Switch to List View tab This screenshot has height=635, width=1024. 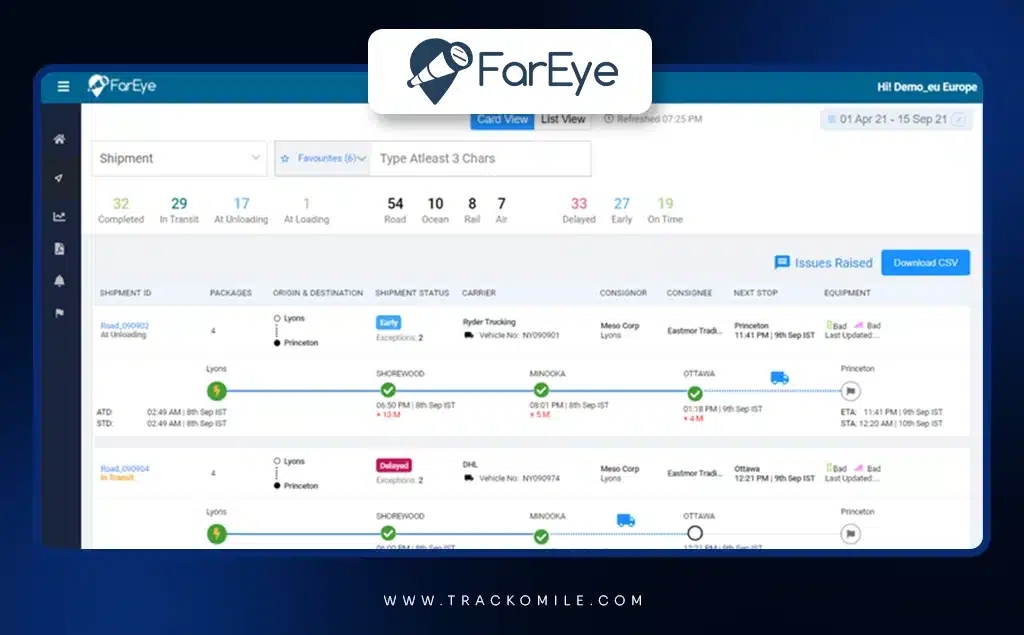[563, 120]
